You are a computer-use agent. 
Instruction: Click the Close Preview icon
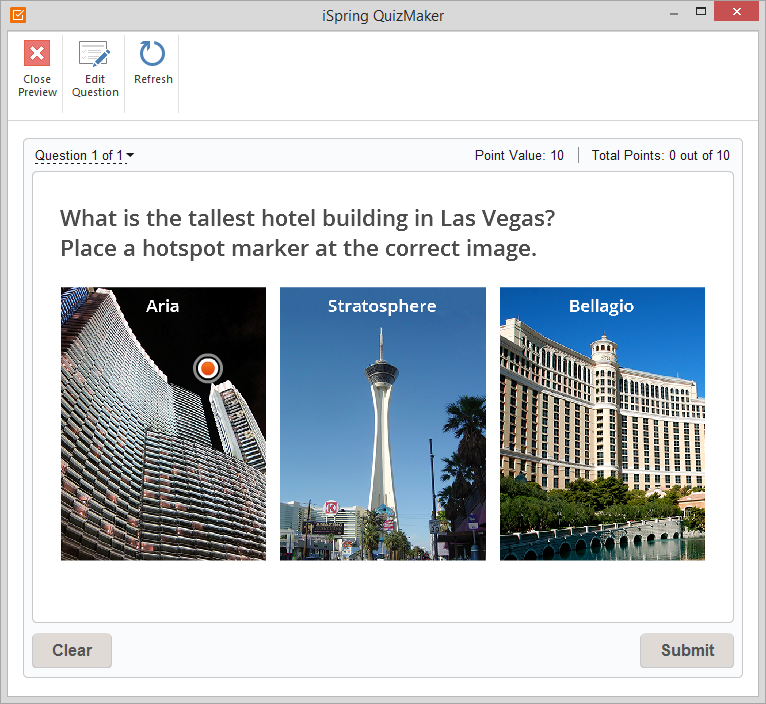click(x=37, y=53)
